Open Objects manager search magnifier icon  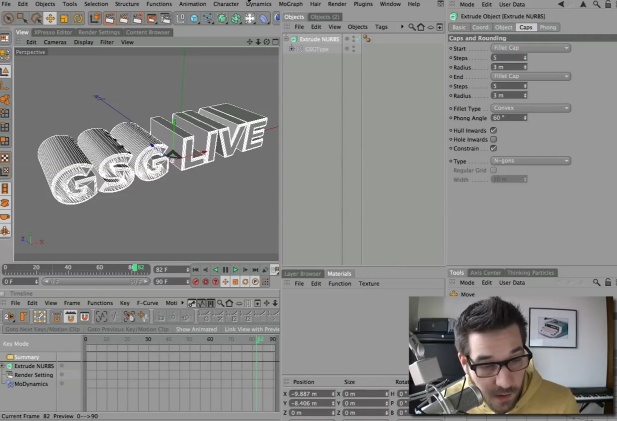point(412,27)
